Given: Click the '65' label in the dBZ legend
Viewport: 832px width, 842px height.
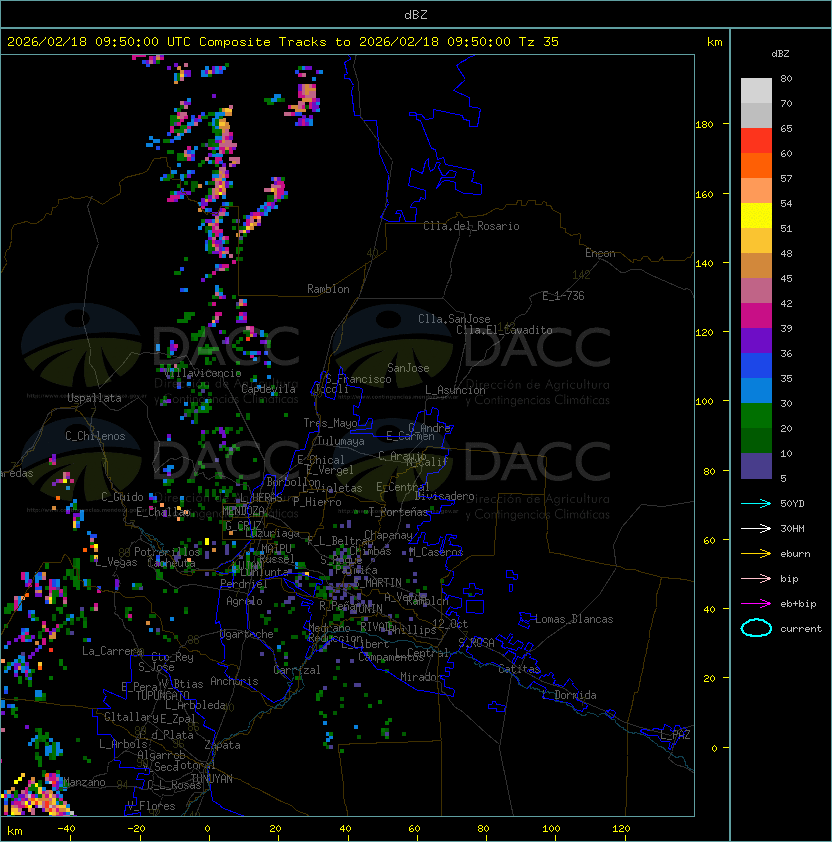Looking at the screenshot, I should (x=786, y=128).
